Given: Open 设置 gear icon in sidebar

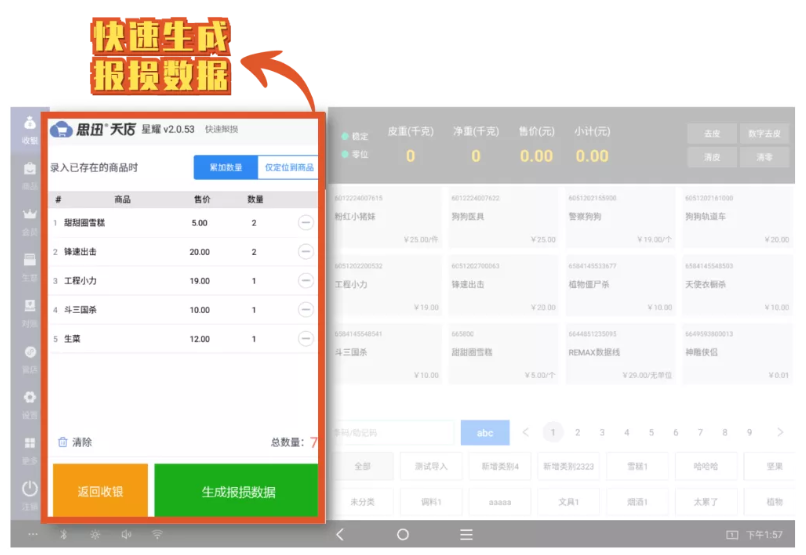Looking at the screenshot, I should point(30,398).
